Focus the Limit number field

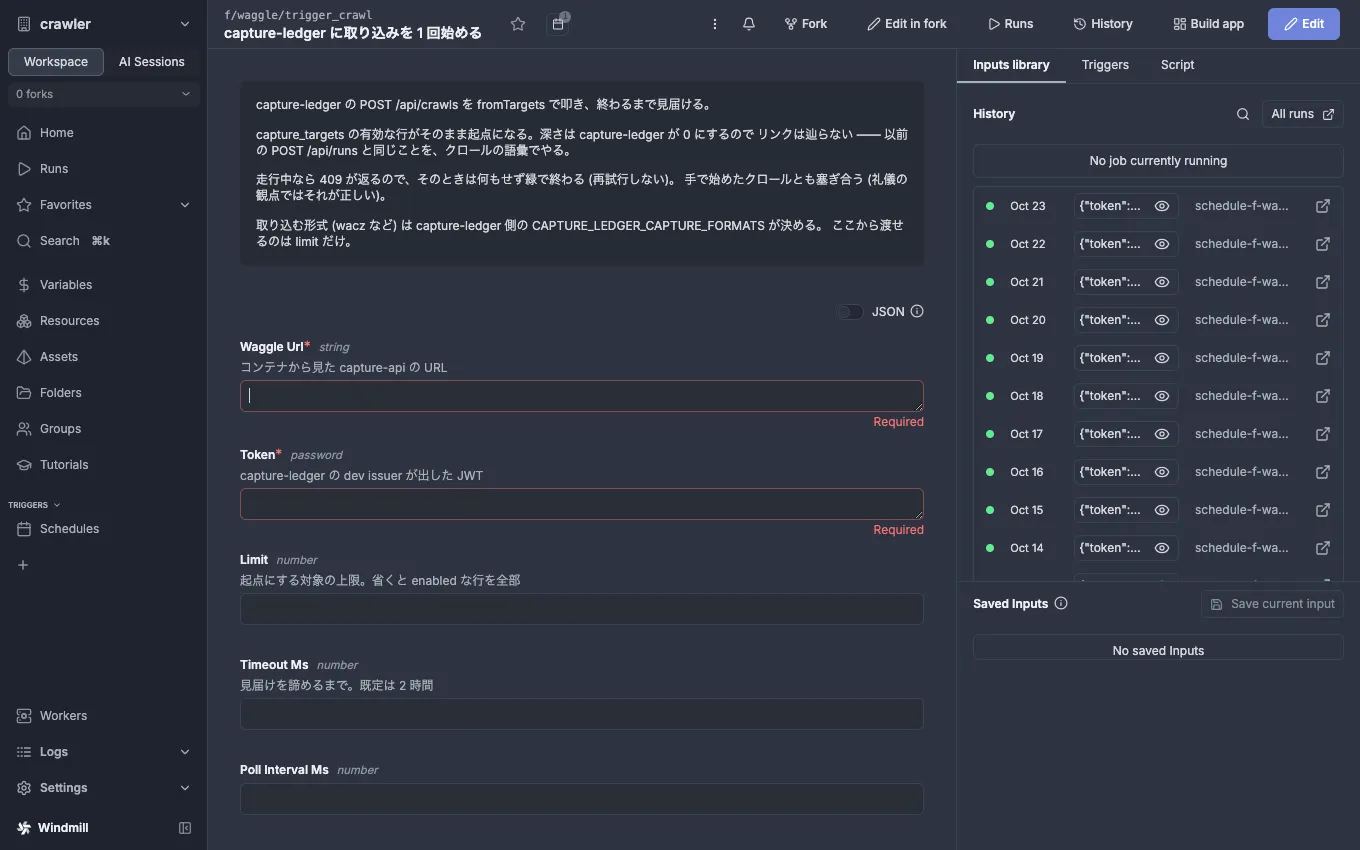click(582, 609)
